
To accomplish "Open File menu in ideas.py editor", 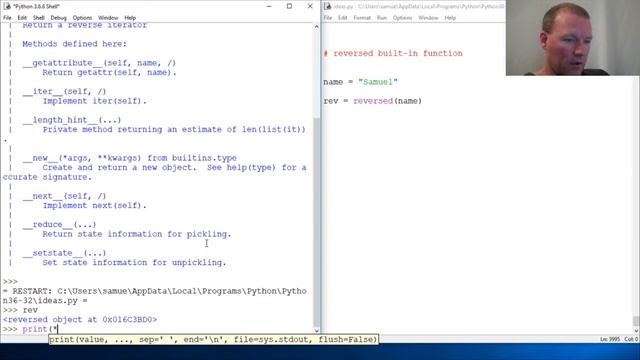I will 328,18.
